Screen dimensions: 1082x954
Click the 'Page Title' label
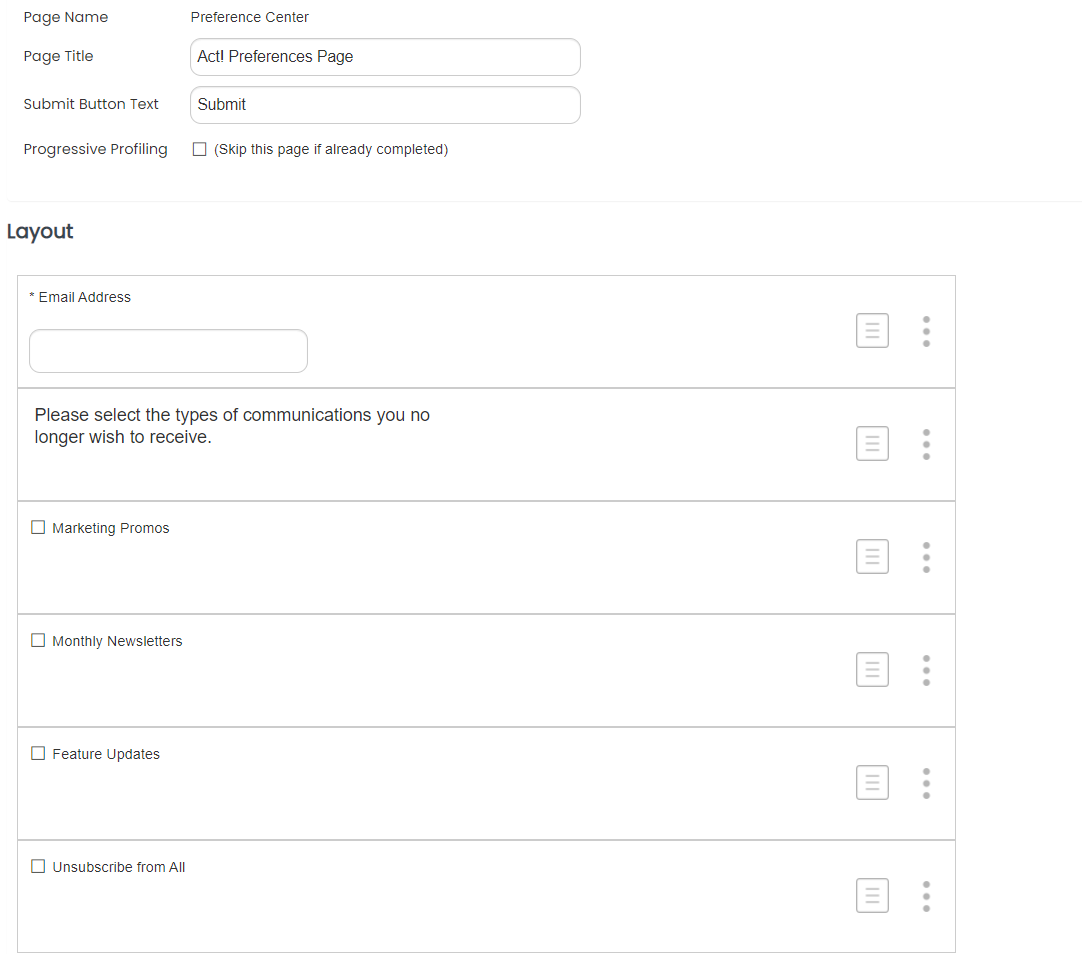click(58, 57)
